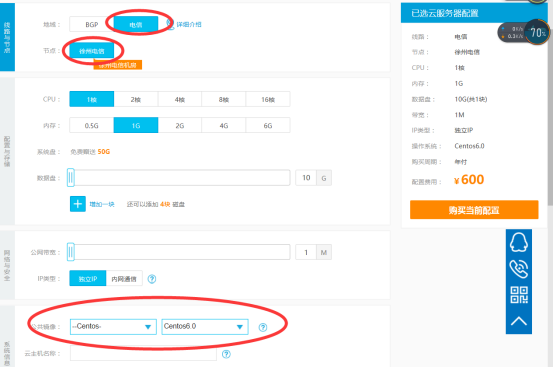The image size is (553, 367).
Task: Open QQ customer service penguin icon
Action: point(518,242)
